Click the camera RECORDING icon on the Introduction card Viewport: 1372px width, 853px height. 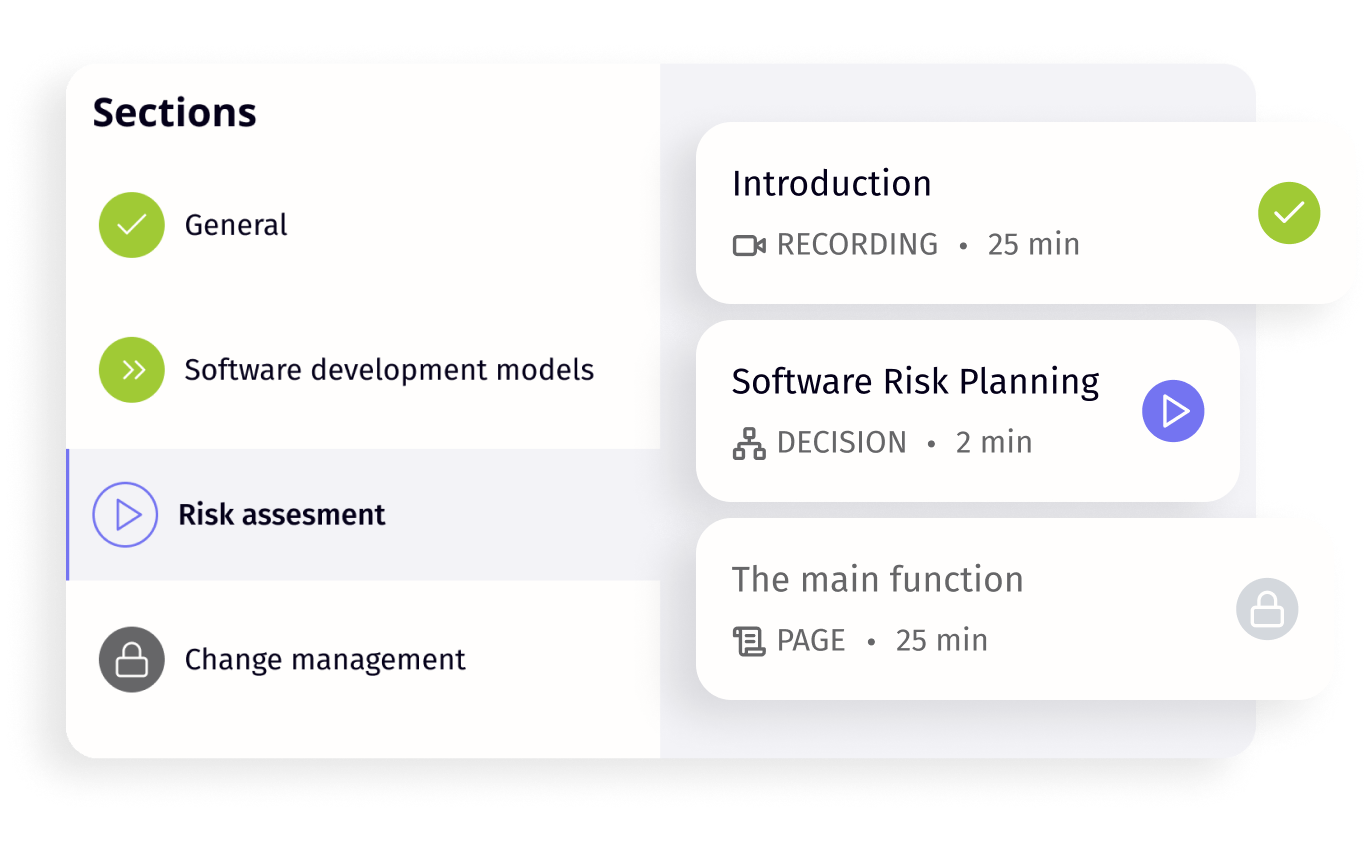coord(747,243)
